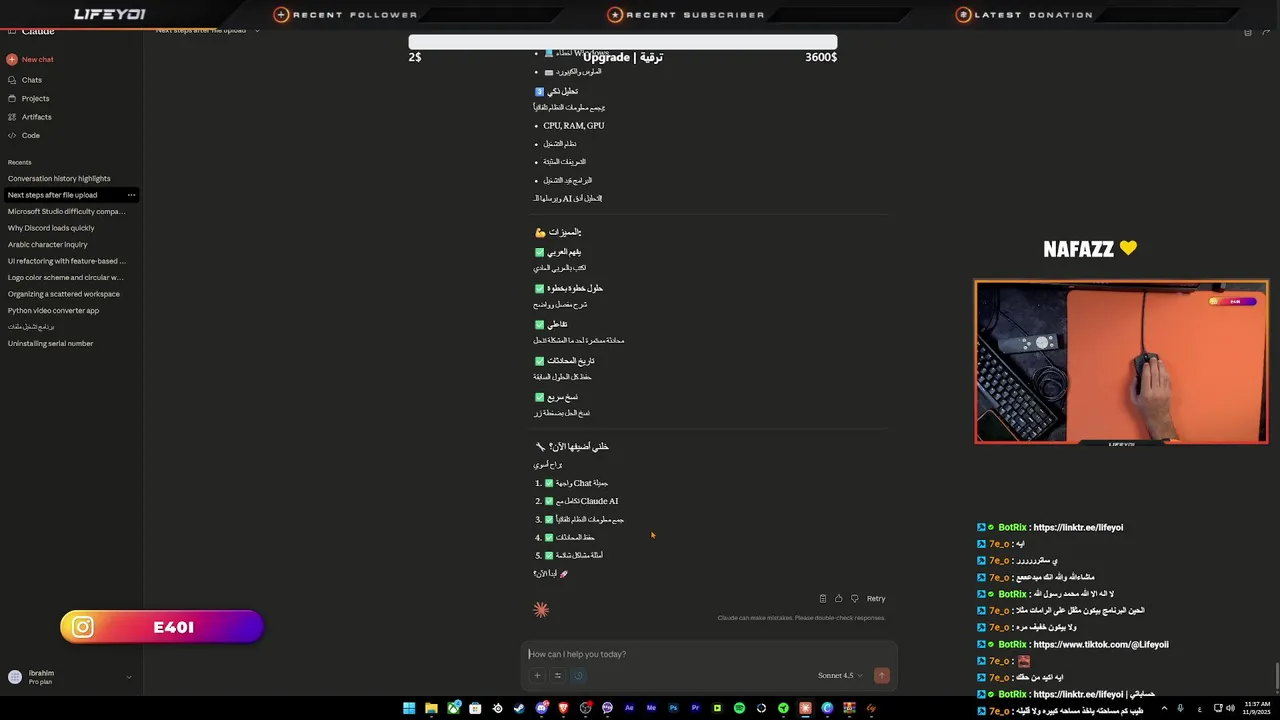Open Spotify from taskbar
The image size is (1280, 720).
tap(739, 708)
